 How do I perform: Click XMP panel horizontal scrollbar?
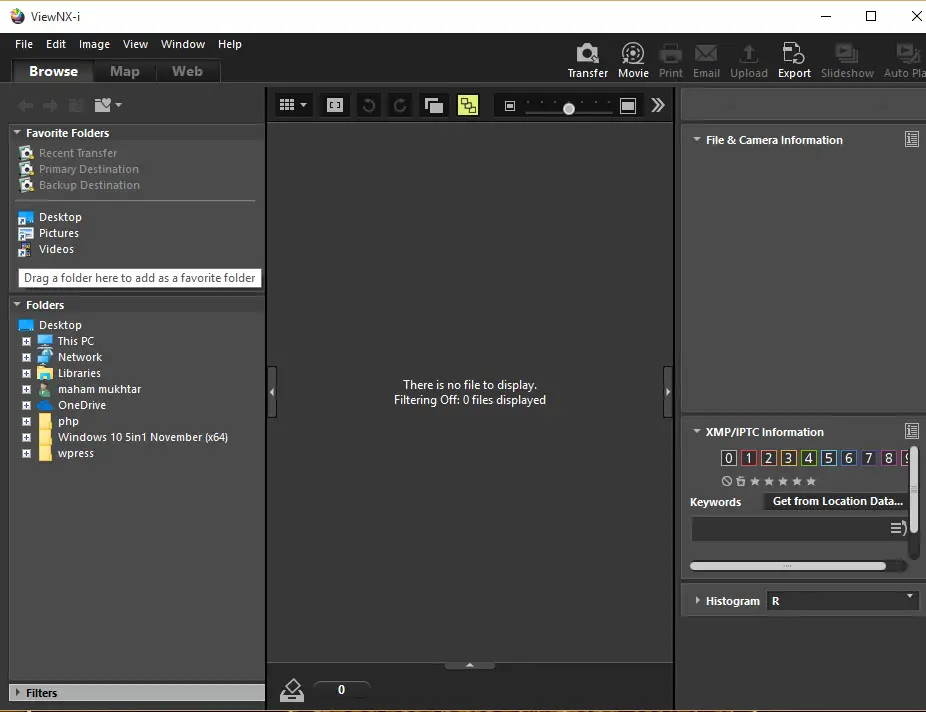coord(788,566)
